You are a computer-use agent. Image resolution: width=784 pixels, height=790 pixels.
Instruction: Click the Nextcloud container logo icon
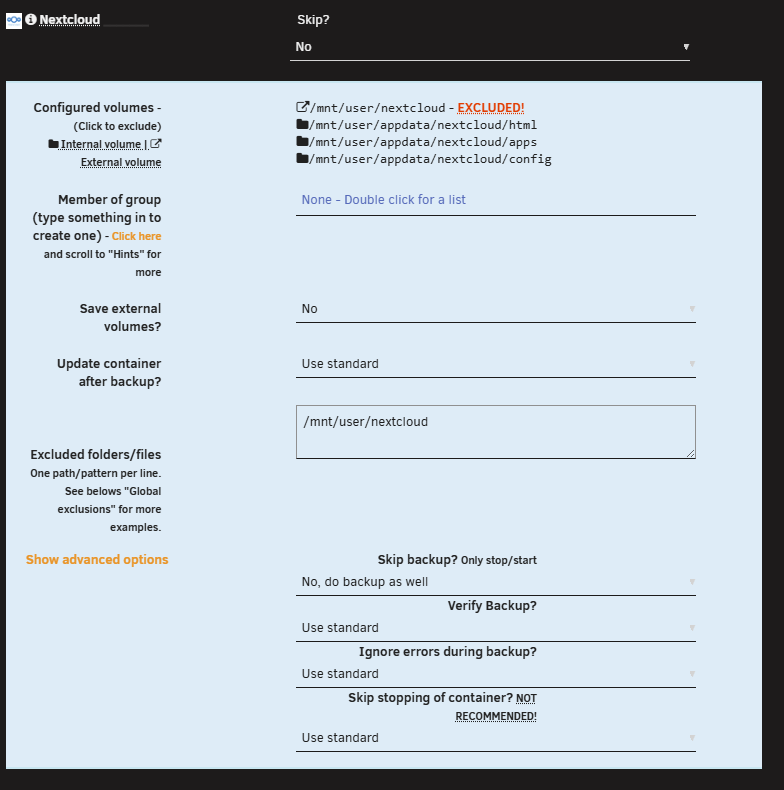14,19
